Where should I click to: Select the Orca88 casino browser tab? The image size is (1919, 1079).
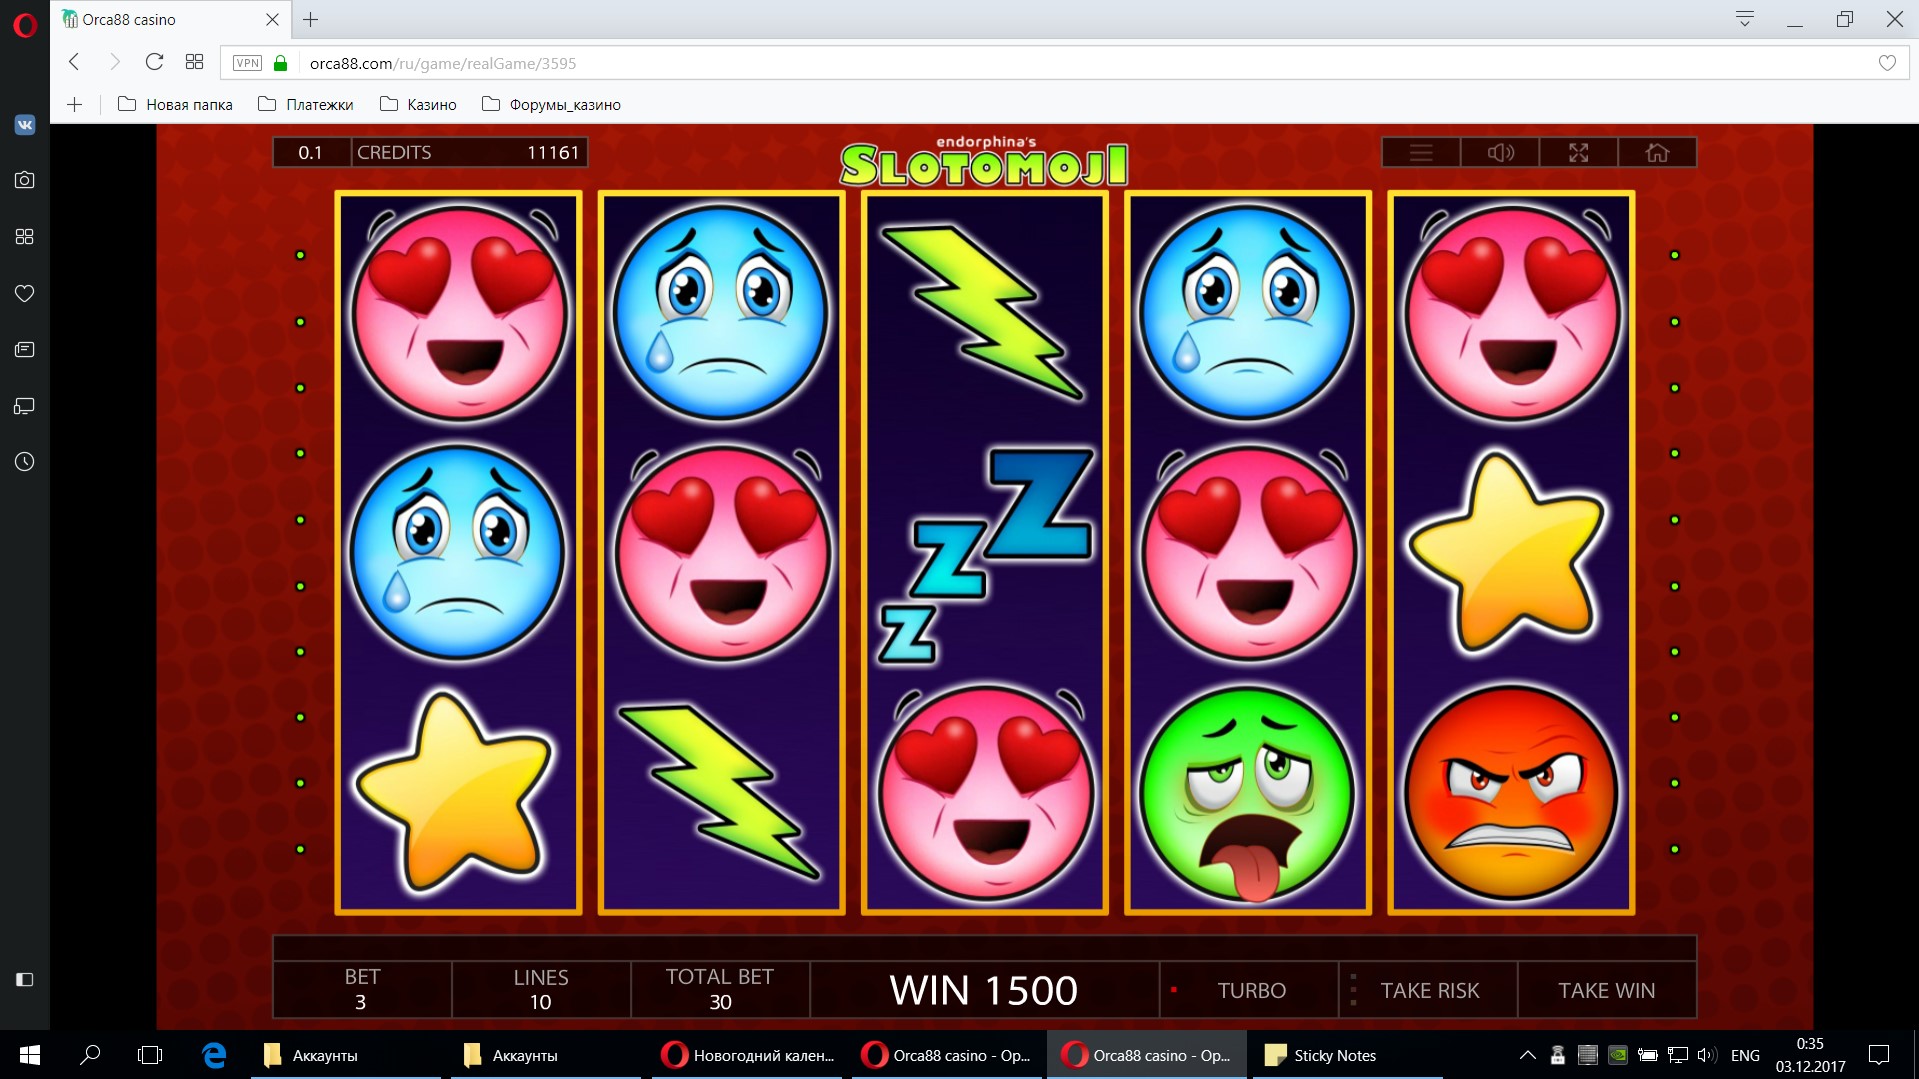tap(170, 19)
